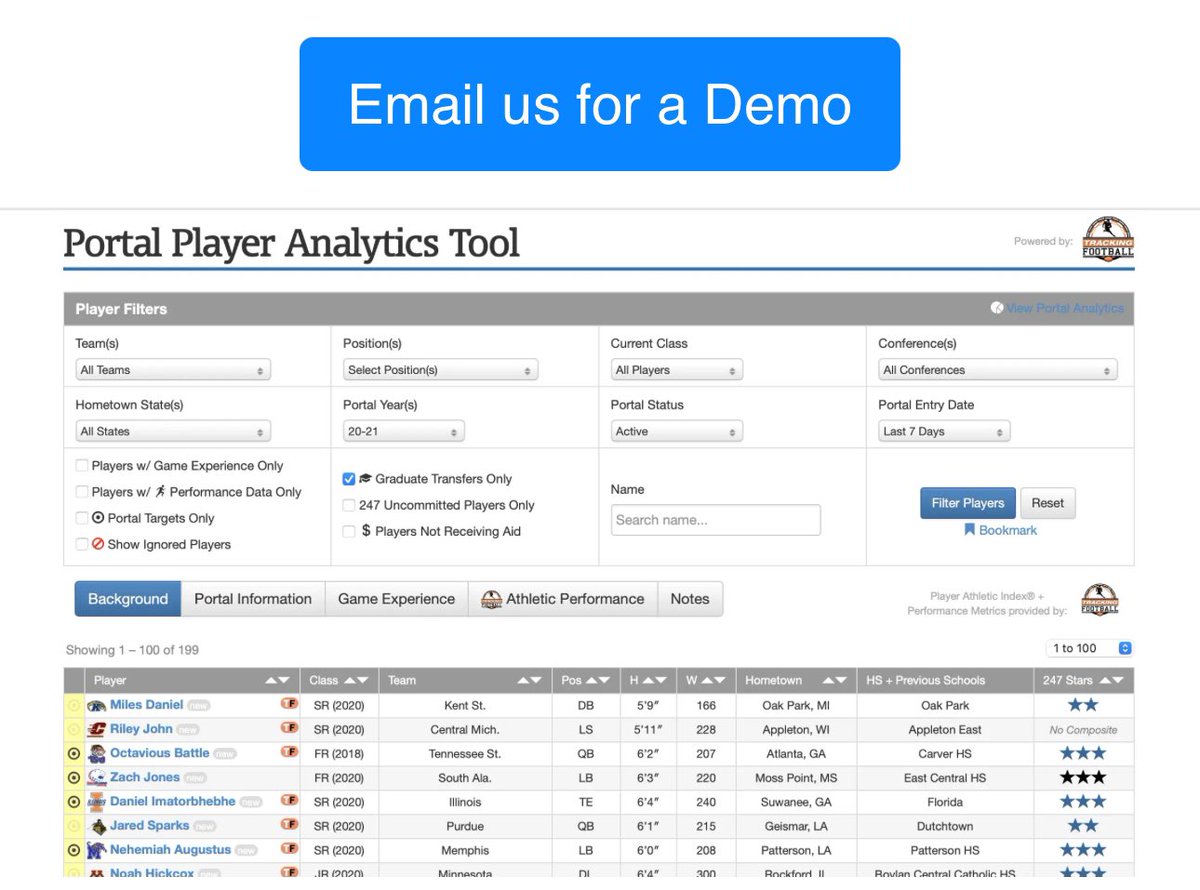
Task: Click the Filter Players button
Action: 967,503
